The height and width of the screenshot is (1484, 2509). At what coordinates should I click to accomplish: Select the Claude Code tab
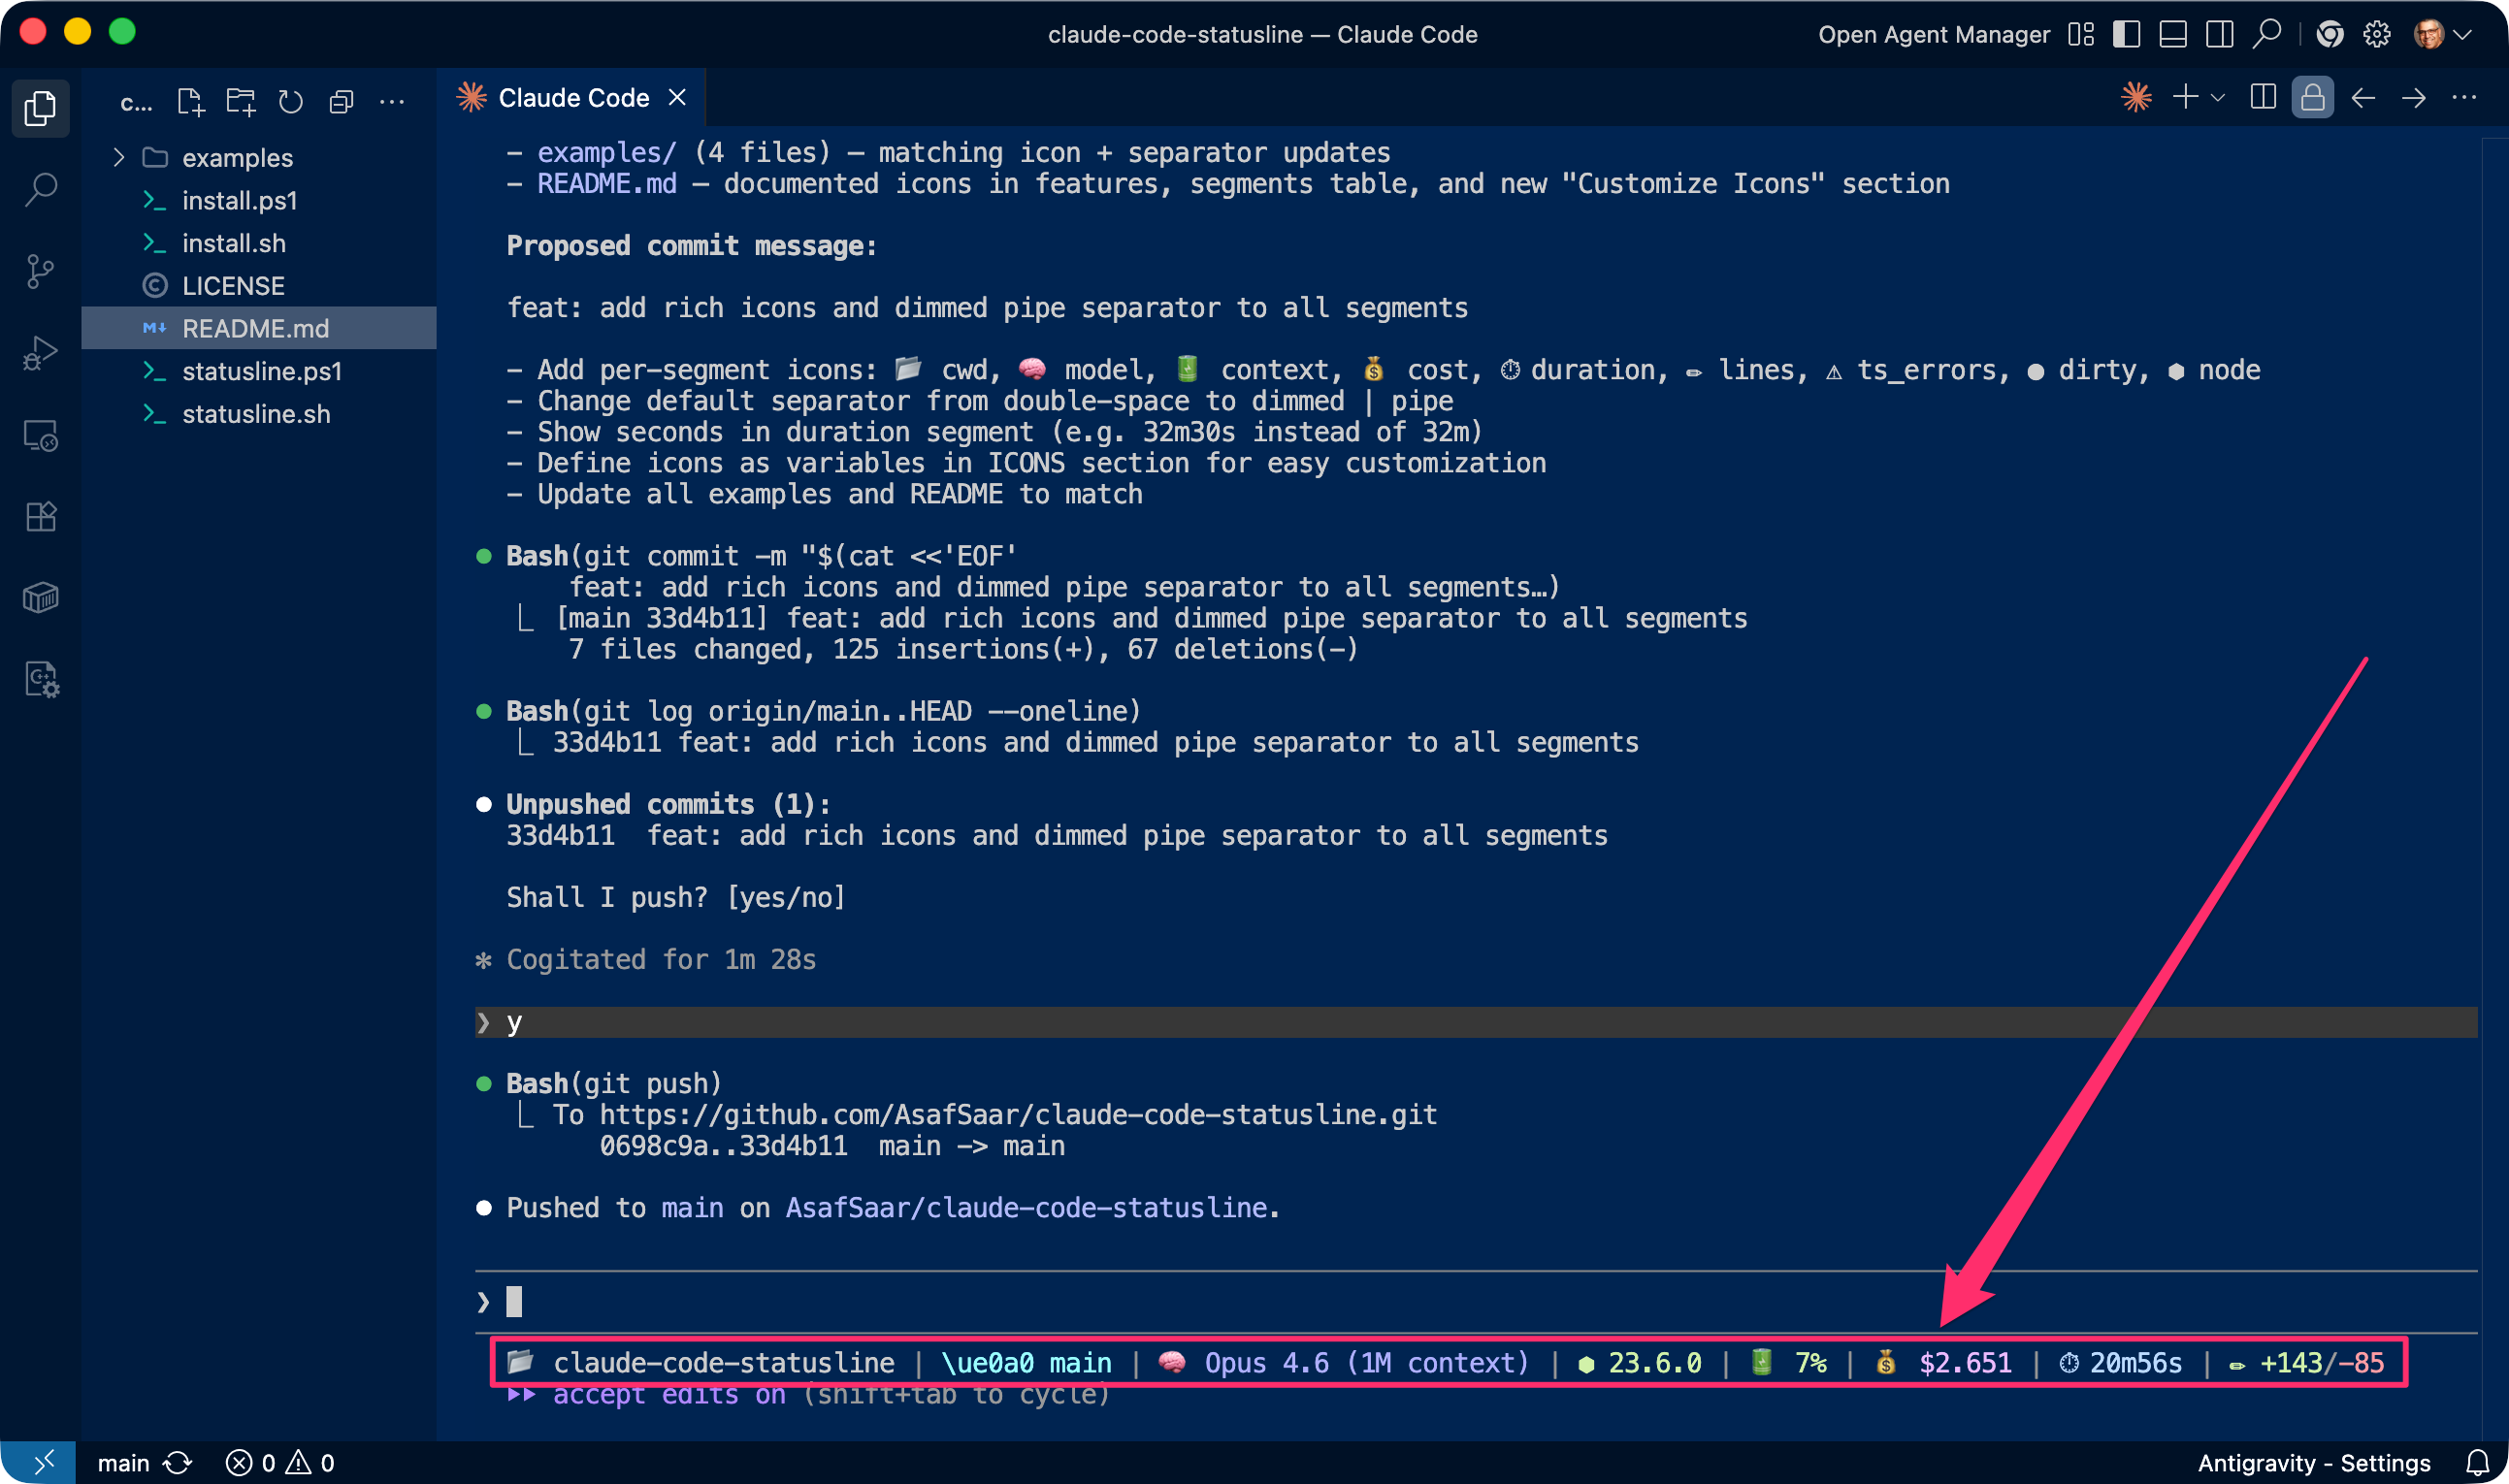573,98
